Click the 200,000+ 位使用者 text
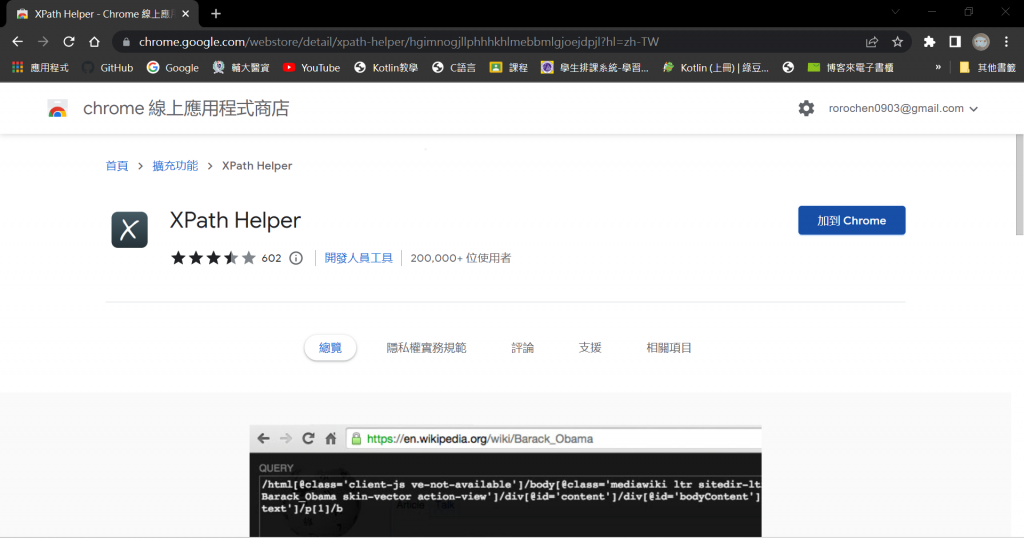1024x538 pixels. [460, 258]
